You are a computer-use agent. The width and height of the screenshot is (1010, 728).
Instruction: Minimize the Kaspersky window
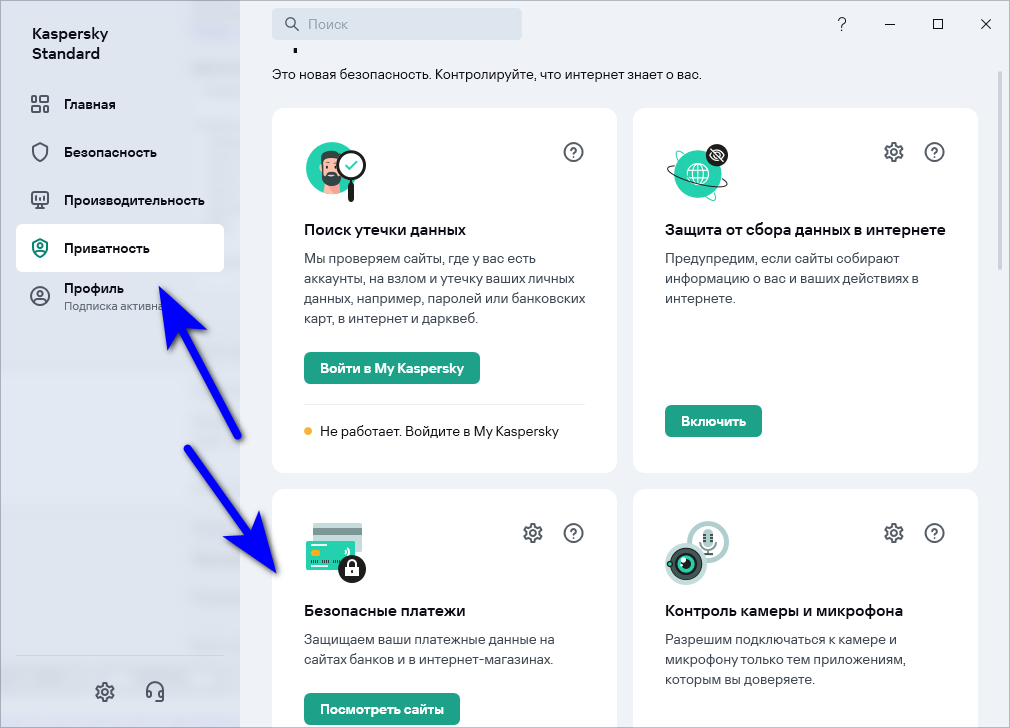(x=890, y=24)
